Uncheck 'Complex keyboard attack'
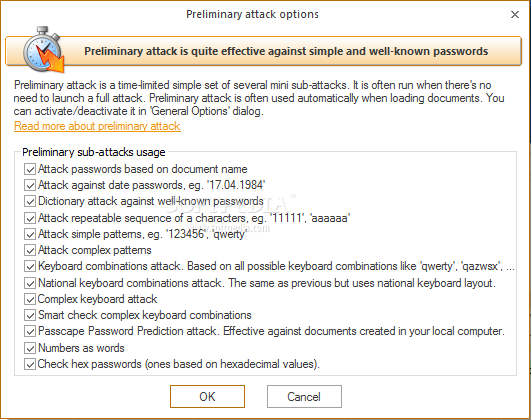 [30, 299]
